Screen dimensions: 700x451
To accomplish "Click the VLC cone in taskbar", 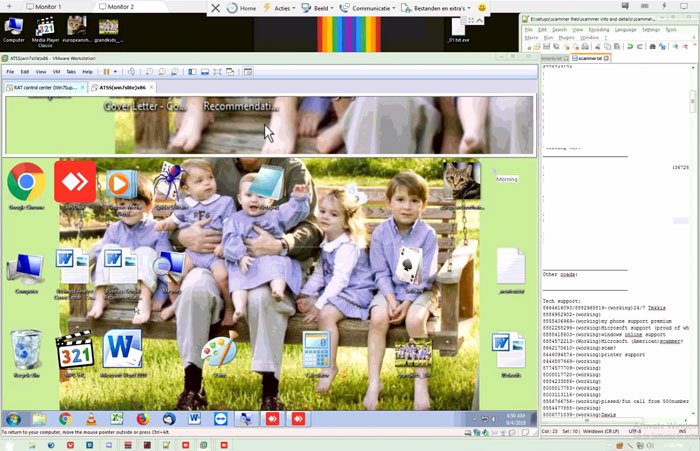I will [90, 418].
